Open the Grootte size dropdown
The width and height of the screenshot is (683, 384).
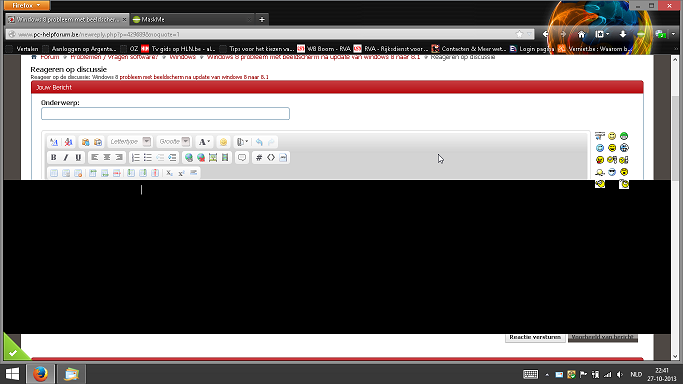[x=173, y=141]
